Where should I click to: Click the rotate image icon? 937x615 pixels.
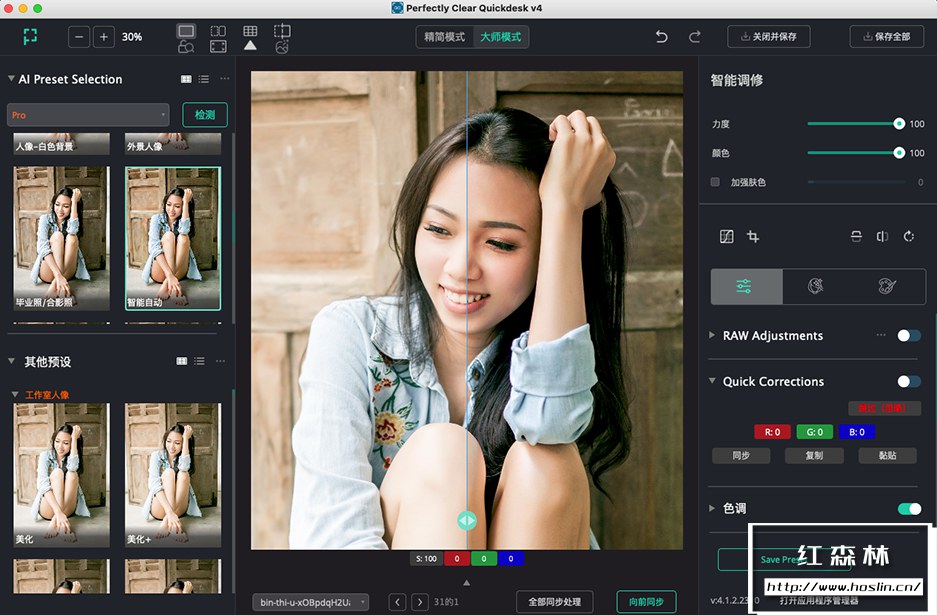point(908,236)
